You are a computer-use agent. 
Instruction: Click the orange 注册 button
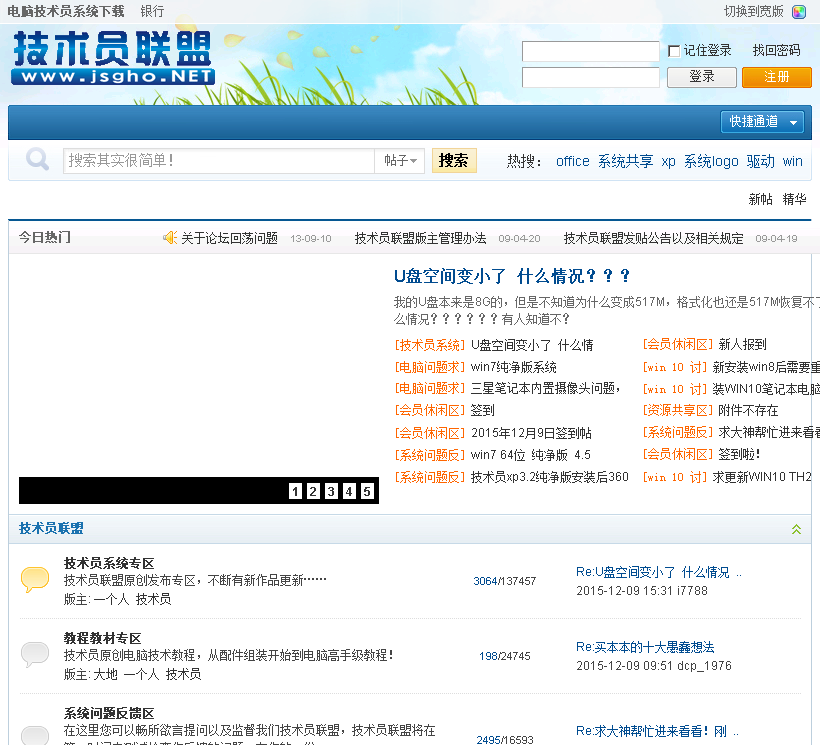[x=777, y=77]
